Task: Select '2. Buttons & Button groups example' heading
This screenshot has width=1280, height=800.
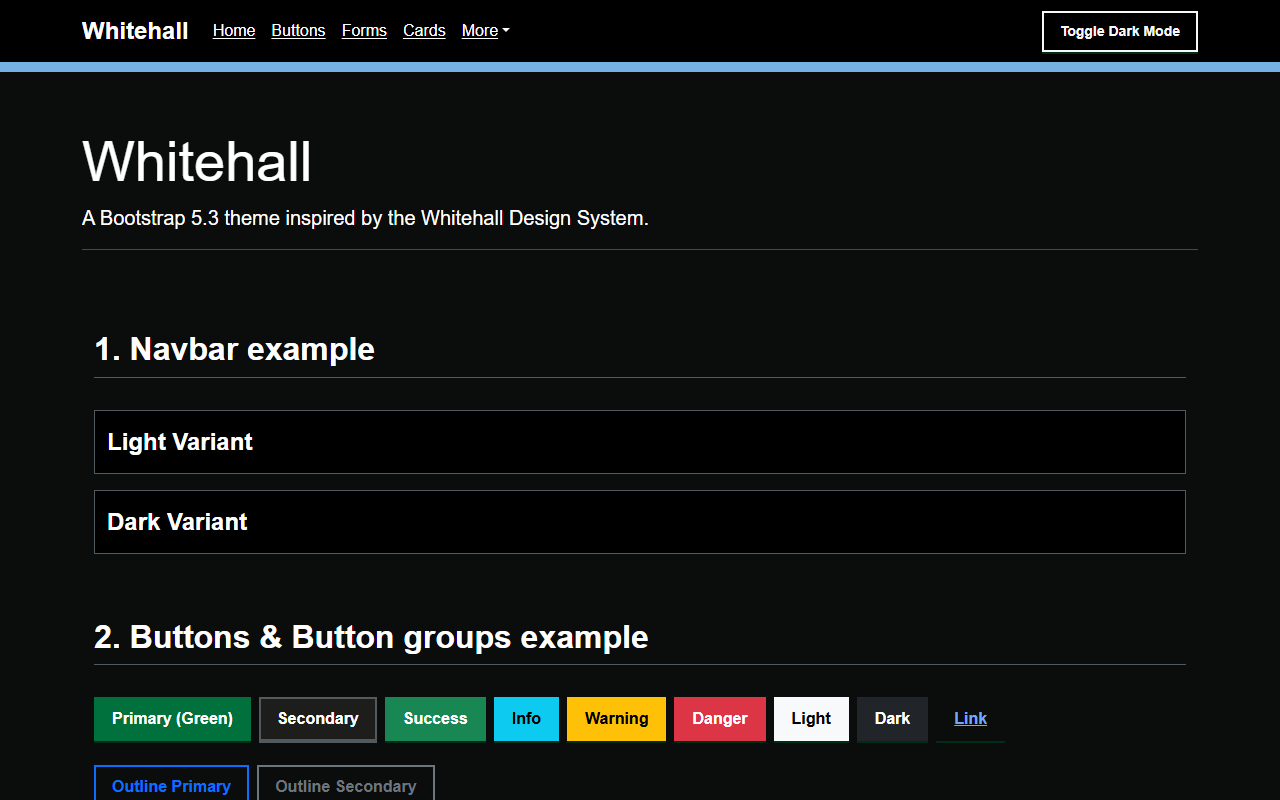Action: (x=371, y=637)
